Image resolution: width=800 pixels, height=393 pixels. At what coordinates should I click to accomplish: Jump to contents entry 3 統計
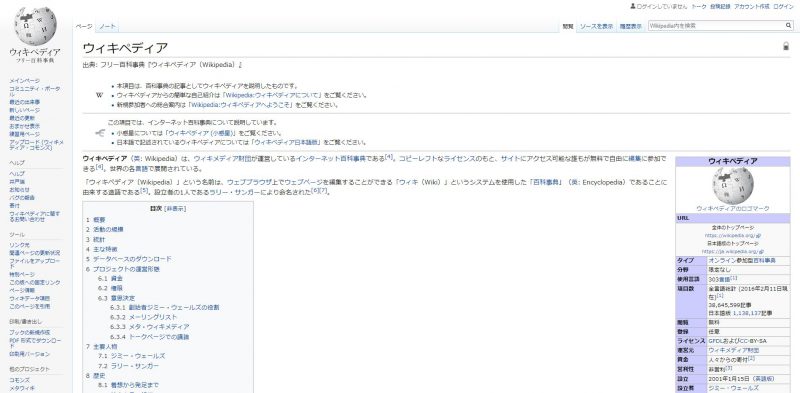pos(95,239)
